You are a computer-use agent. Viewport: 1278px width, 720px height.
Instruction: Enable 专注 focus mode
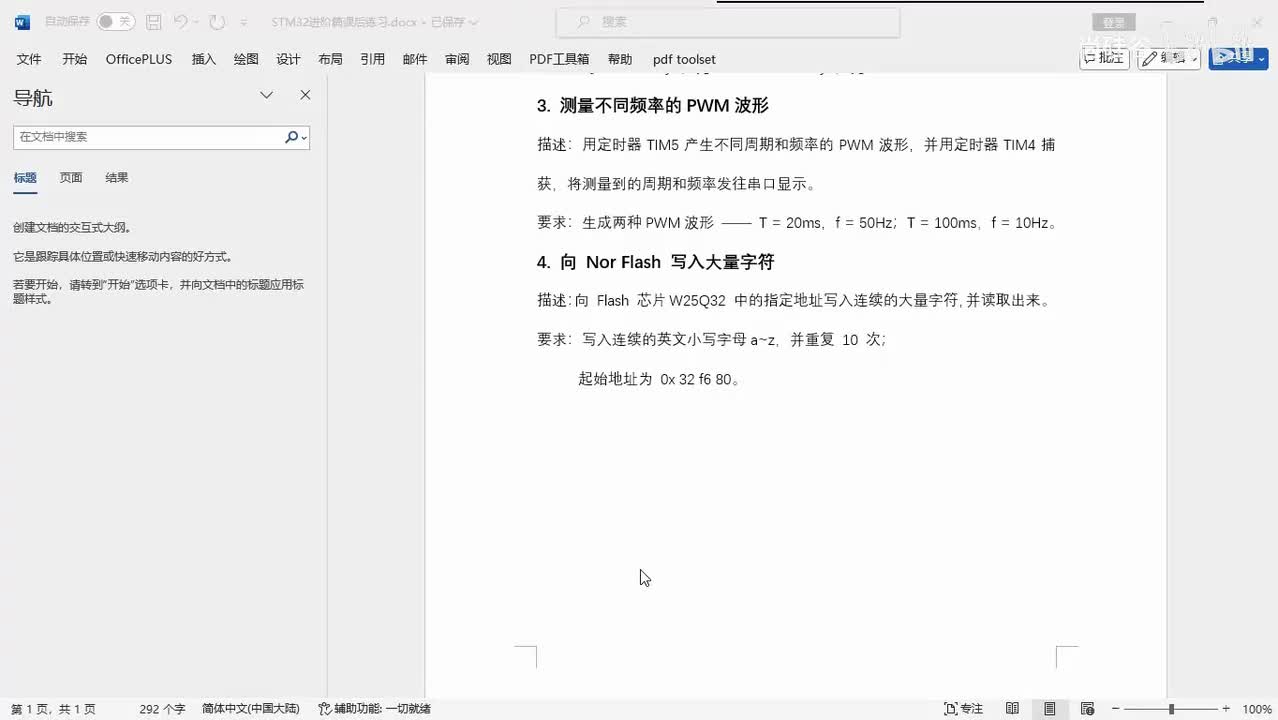coord(964,709)
